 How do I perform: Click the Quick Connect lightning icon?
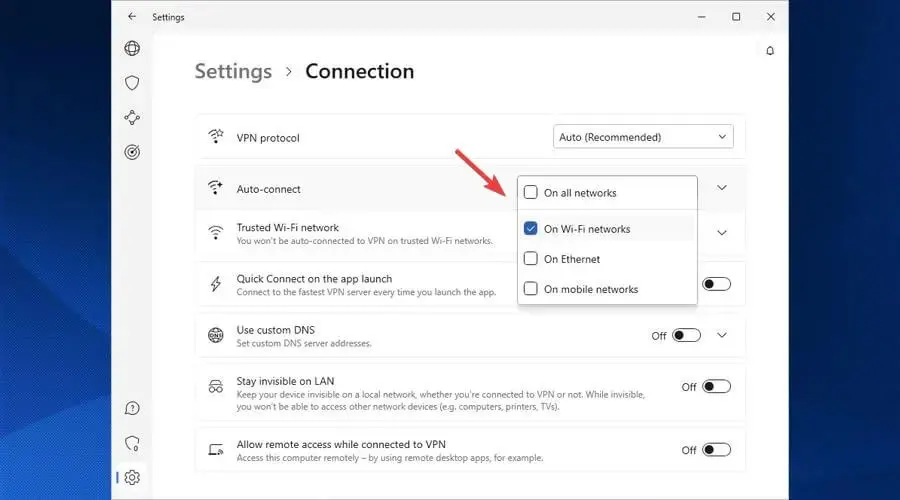[216, 284]
